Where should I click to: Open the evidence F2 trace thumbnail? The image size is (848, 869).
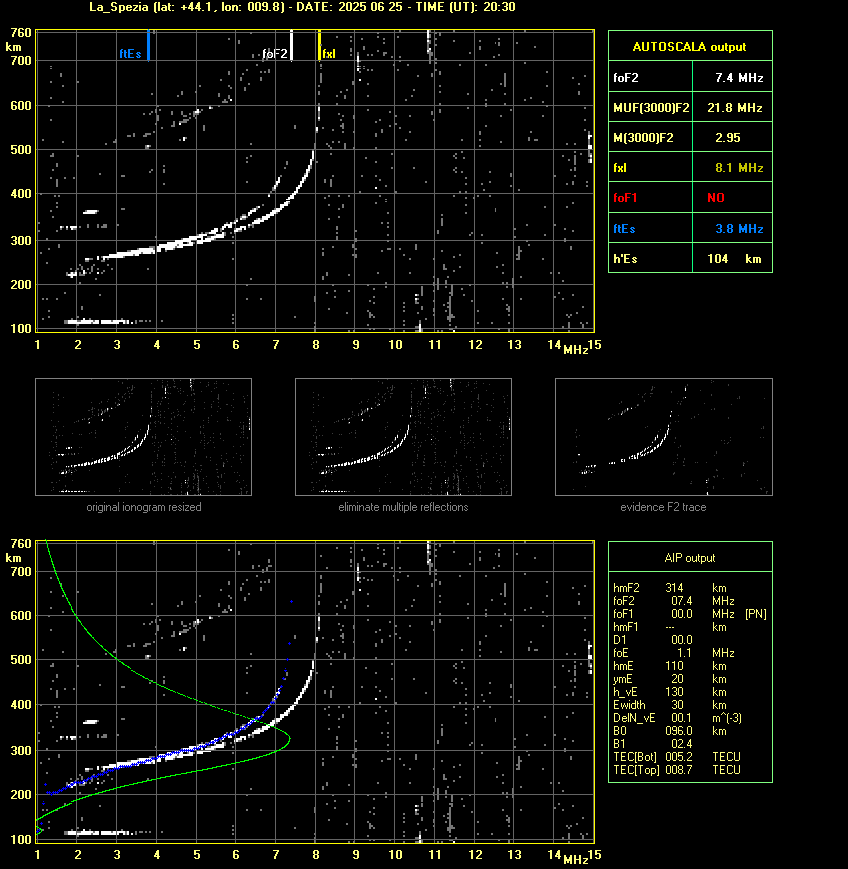(664, 437)
